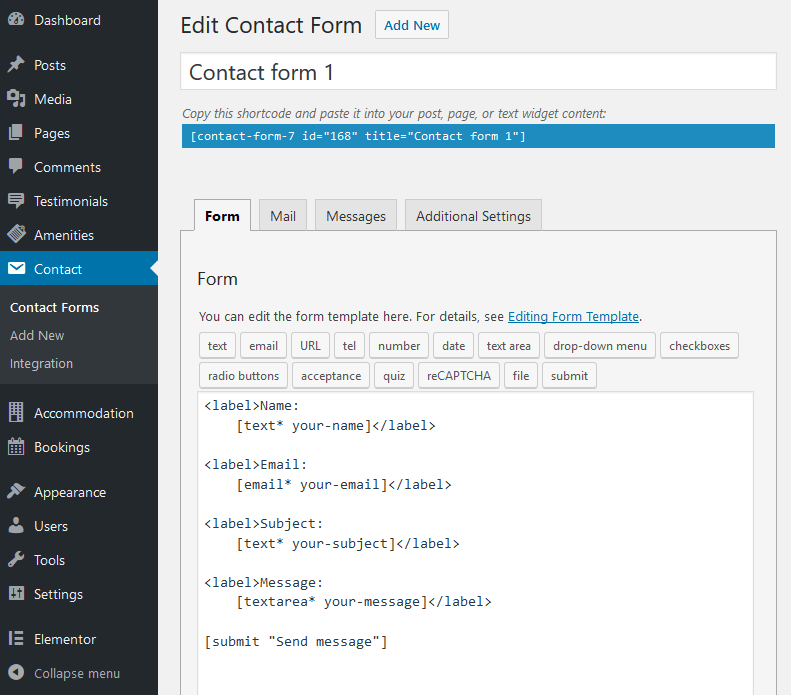
Task: Switch to the Mail tab
Action: (x=283, y=216)
